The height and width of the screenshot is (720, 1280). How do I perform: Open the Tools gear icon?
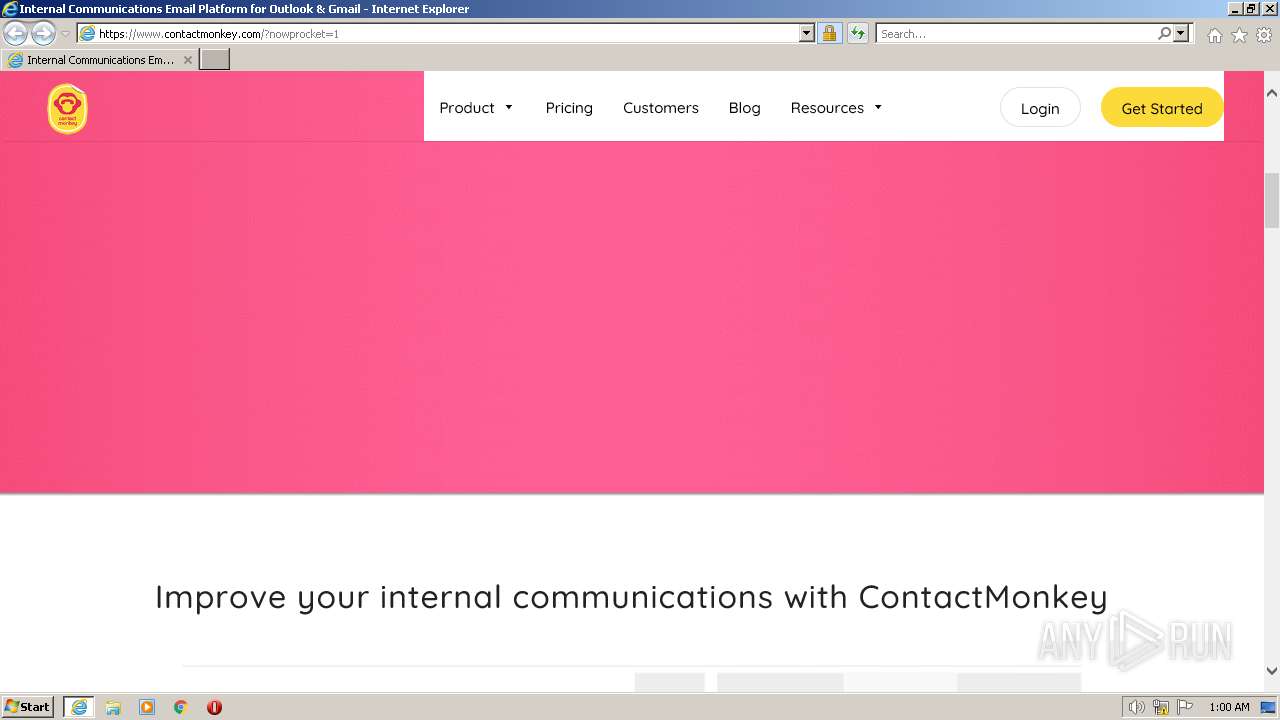(1264, 35)
